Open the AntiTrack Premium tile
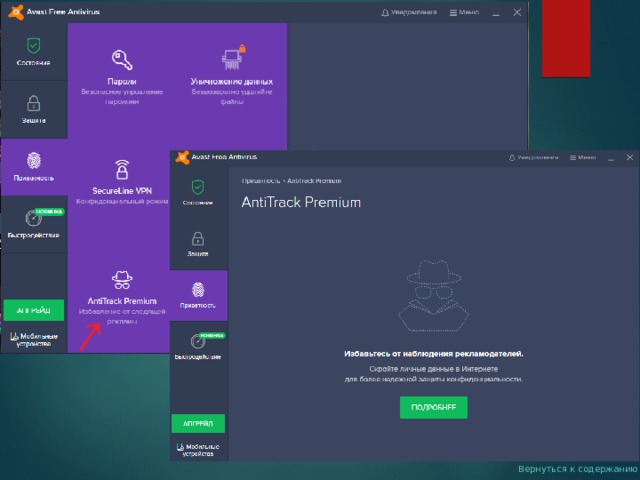Screen dimensions: 640x480 (x=122, y=297)
